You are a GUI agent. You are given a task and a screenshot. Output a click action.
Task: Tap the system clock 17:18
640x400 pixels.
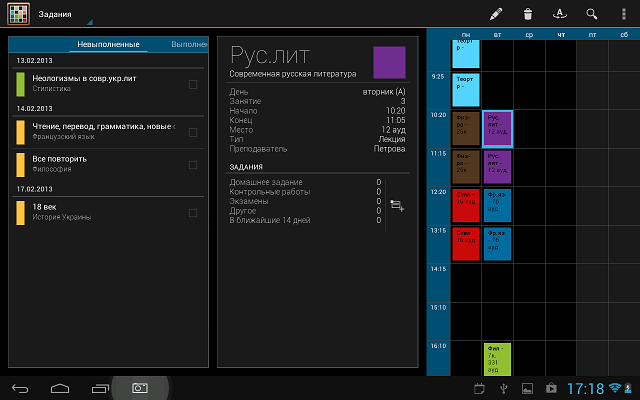pyautogui.click(x=586, y=389)
